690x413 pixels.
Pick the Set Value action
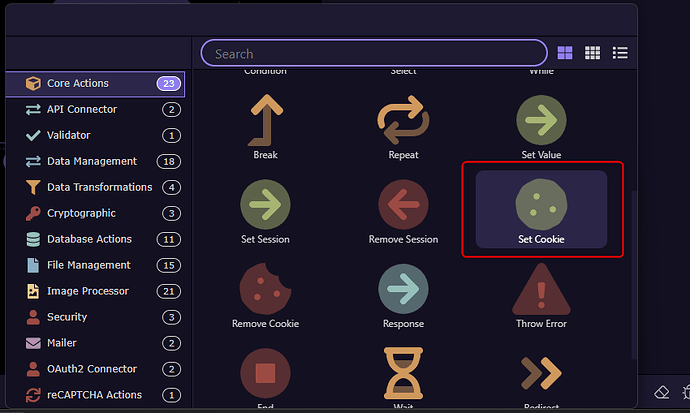coord(541,121)
